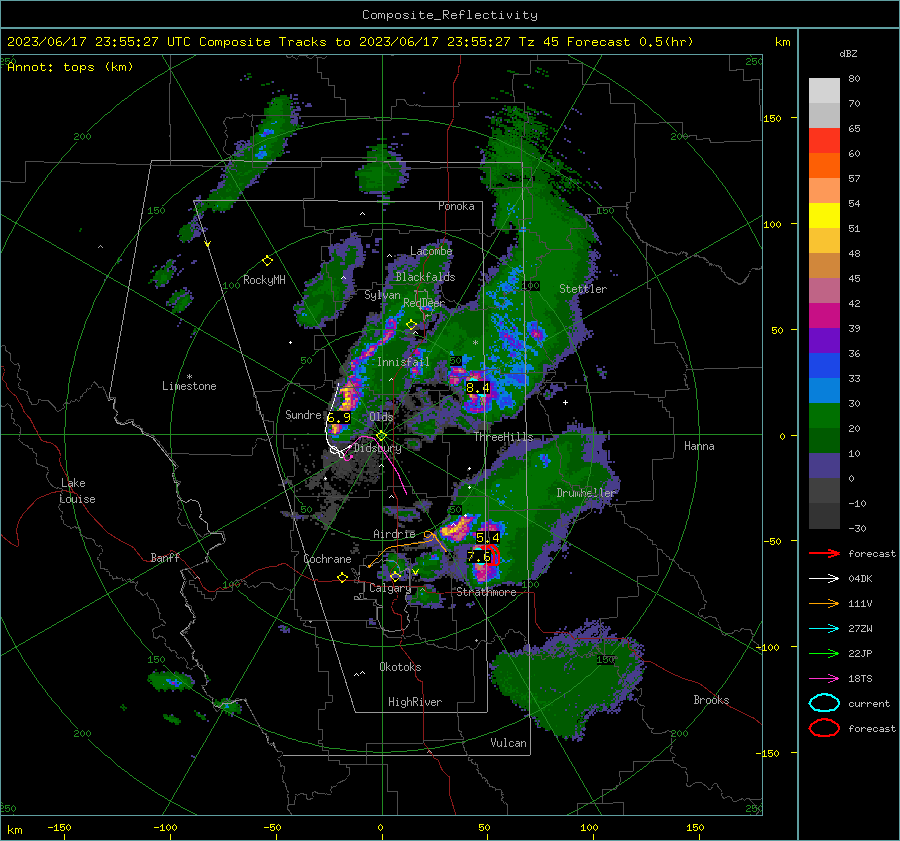Click the red forecast arrow in legend

tap(824, 553)
